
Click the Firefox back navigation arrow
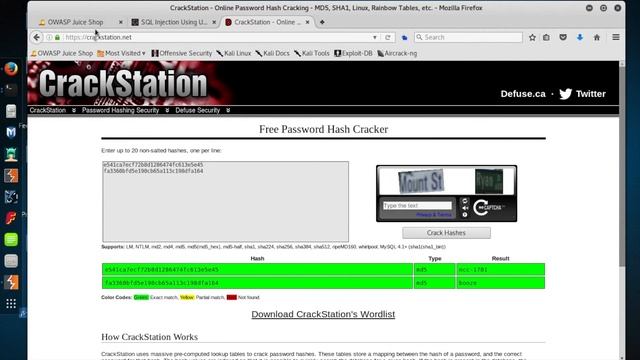tap(37, 37)
